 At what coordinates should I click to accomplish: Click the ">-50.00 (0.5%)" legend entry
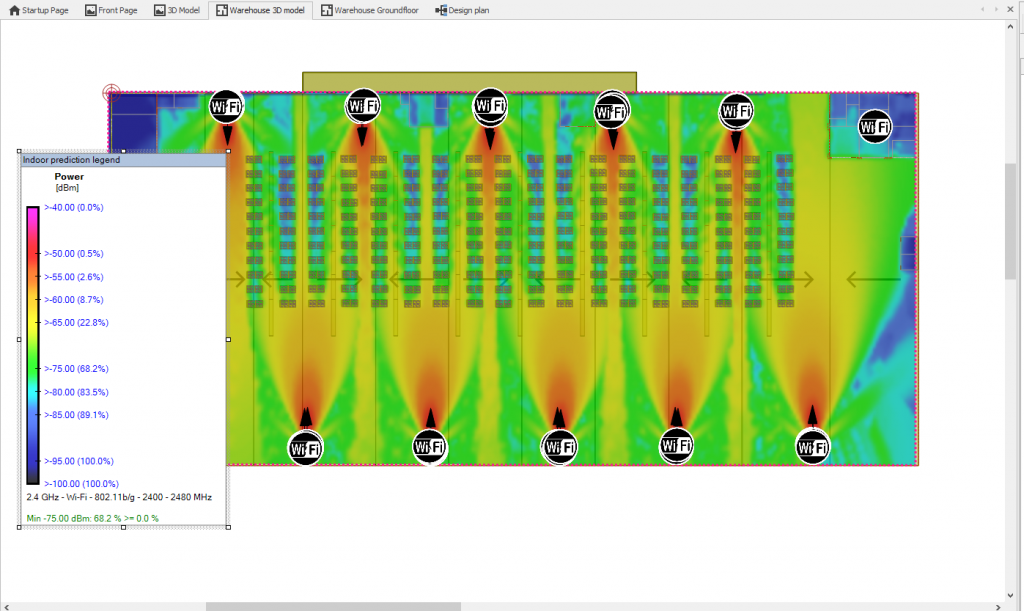tap(74, 254)
